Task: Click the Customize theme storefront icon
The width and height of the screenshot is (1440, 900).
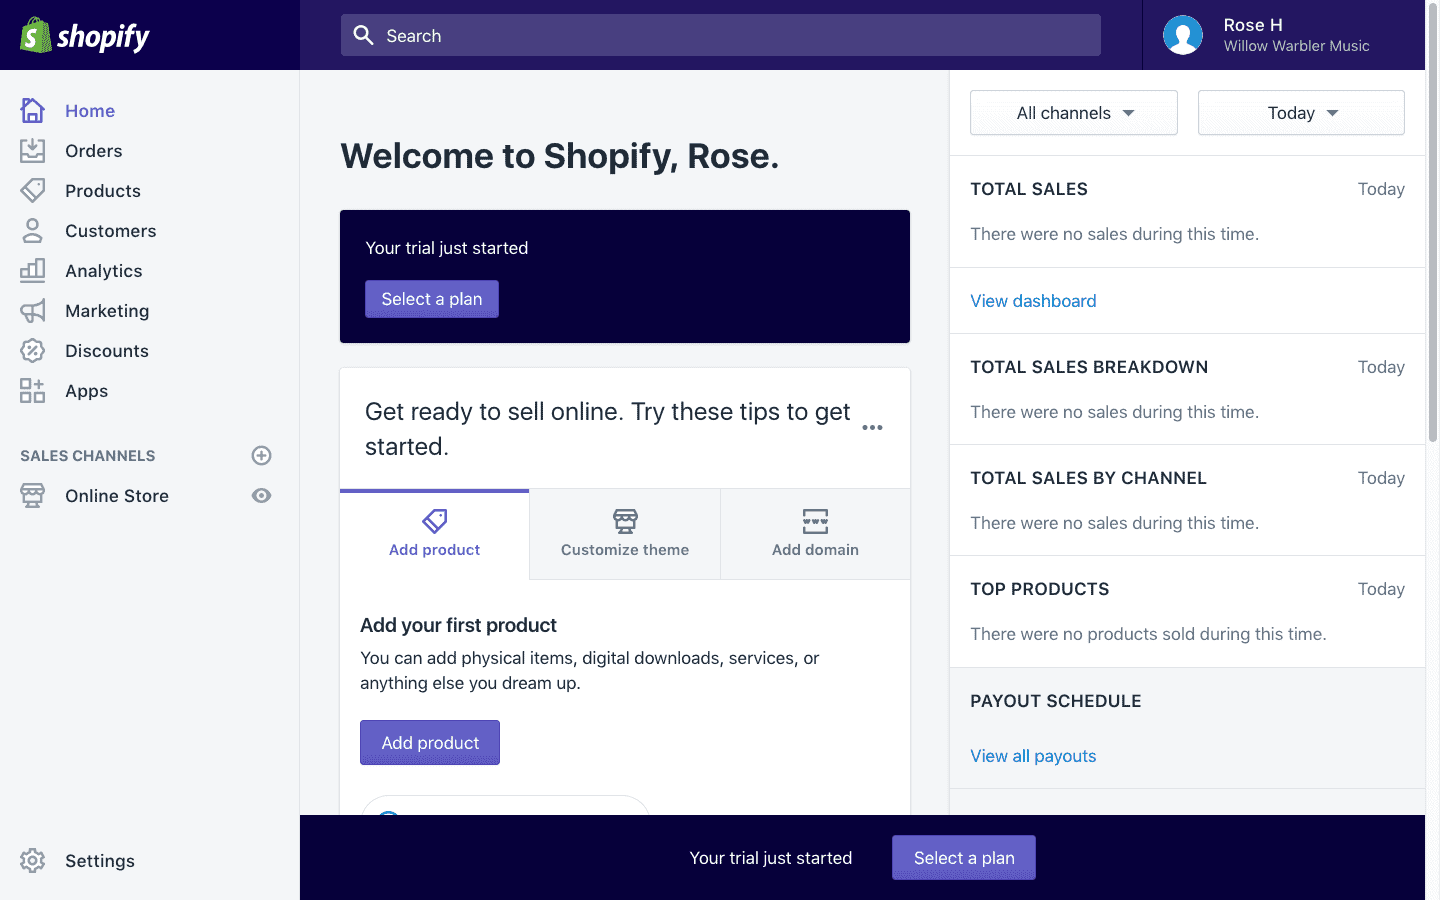Action: (625, 521)
